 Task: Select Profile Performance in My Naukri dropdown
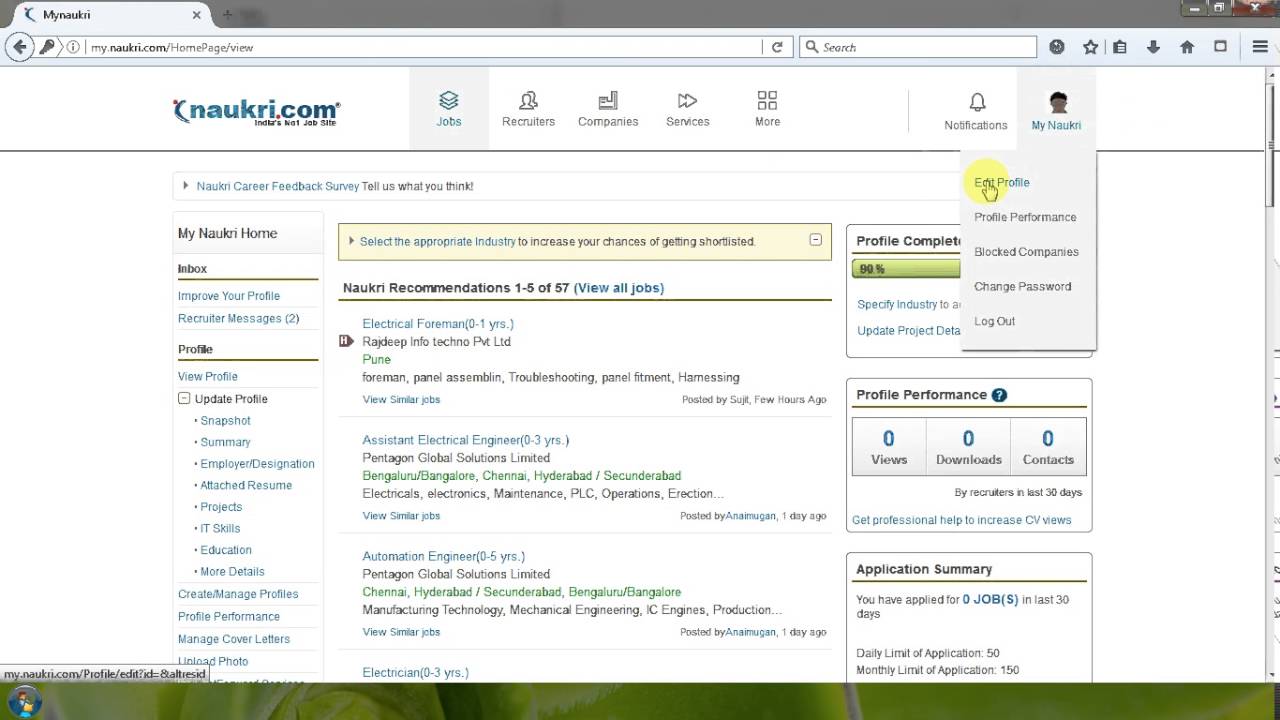[x=1025, y=217]
